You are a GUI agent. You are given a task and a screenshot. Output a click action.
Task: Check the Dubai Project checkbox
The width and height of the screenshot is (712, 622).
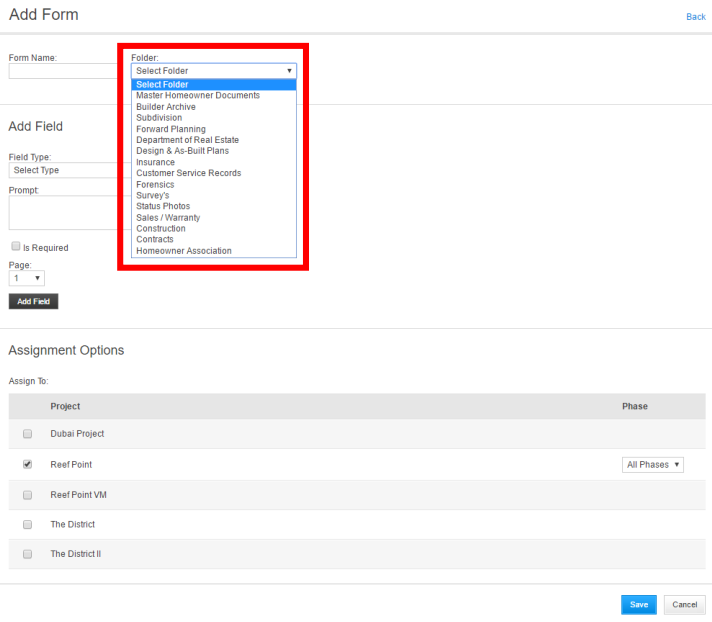pyautogui.click(x=28, y=434)
